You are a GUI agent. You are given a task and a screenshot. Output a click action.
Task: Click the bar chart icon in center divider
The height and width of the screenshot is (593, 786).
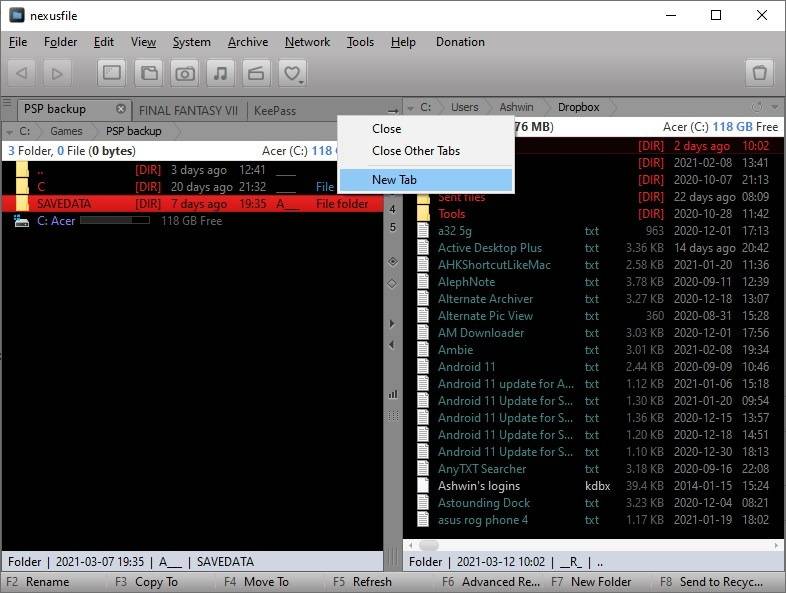tap(392, 394)
